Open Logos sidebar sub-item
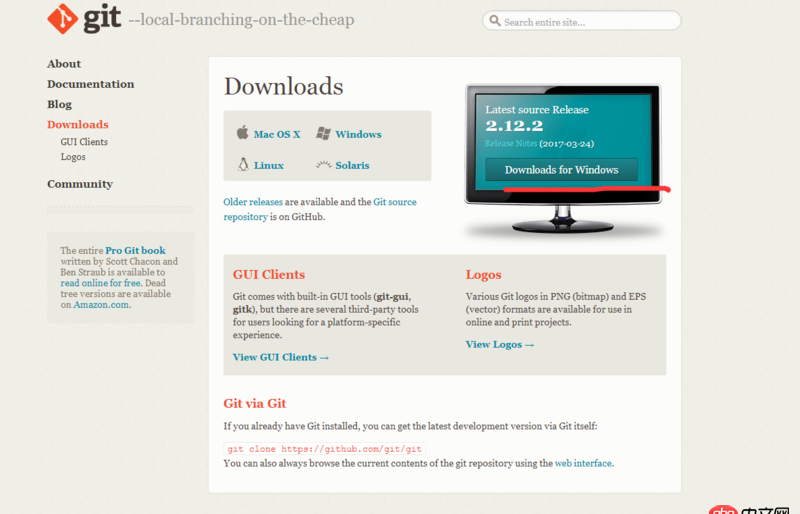The image size is (800, 514). 73,157
